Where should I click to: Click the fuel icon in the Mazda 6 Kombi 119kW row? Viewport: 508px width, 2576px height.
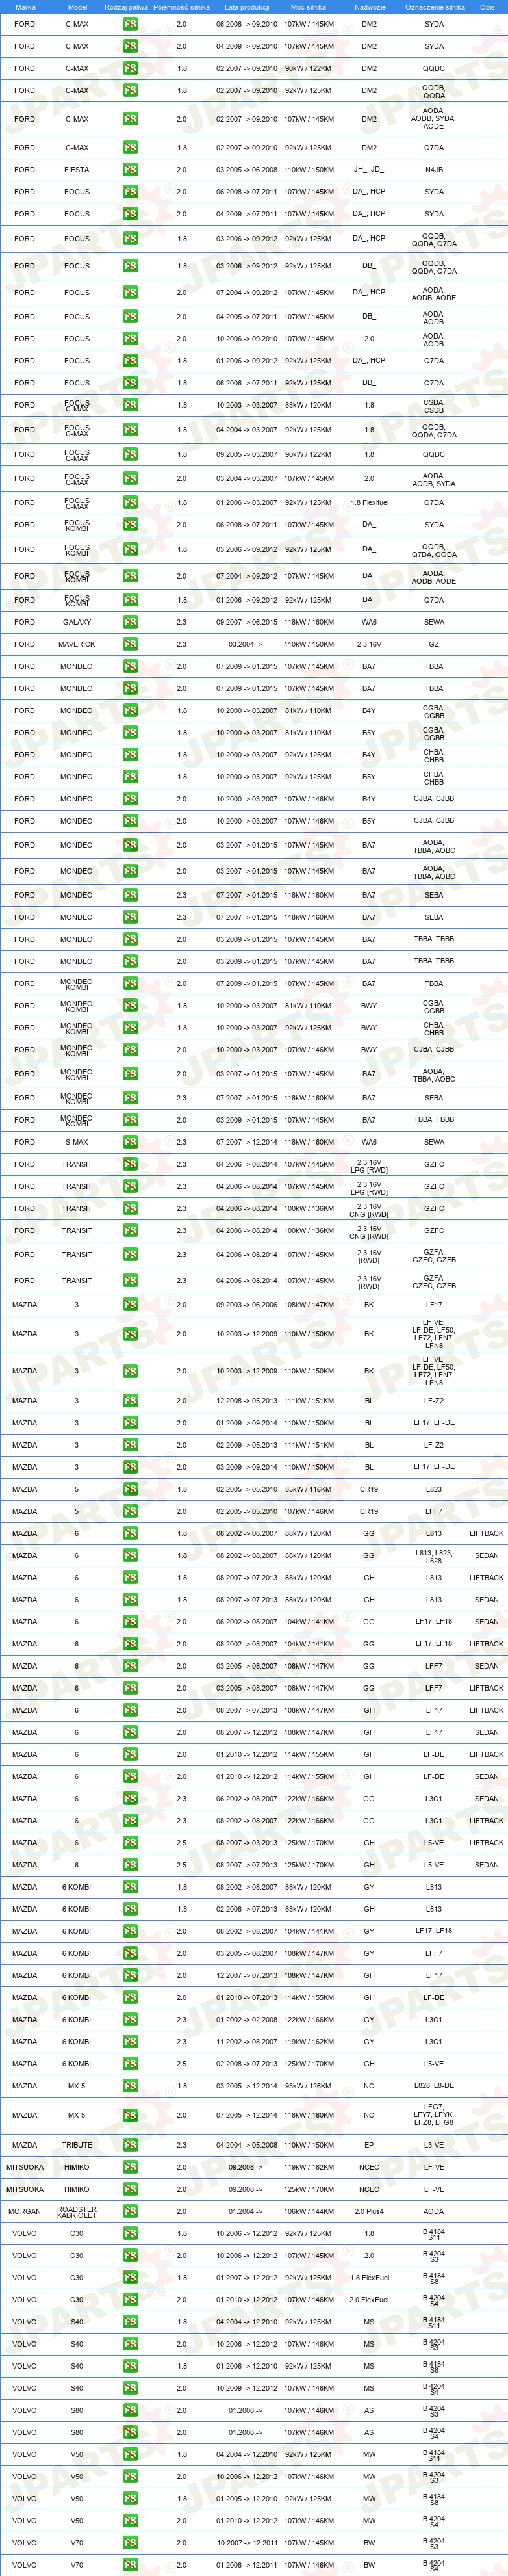pos(130,2042)
